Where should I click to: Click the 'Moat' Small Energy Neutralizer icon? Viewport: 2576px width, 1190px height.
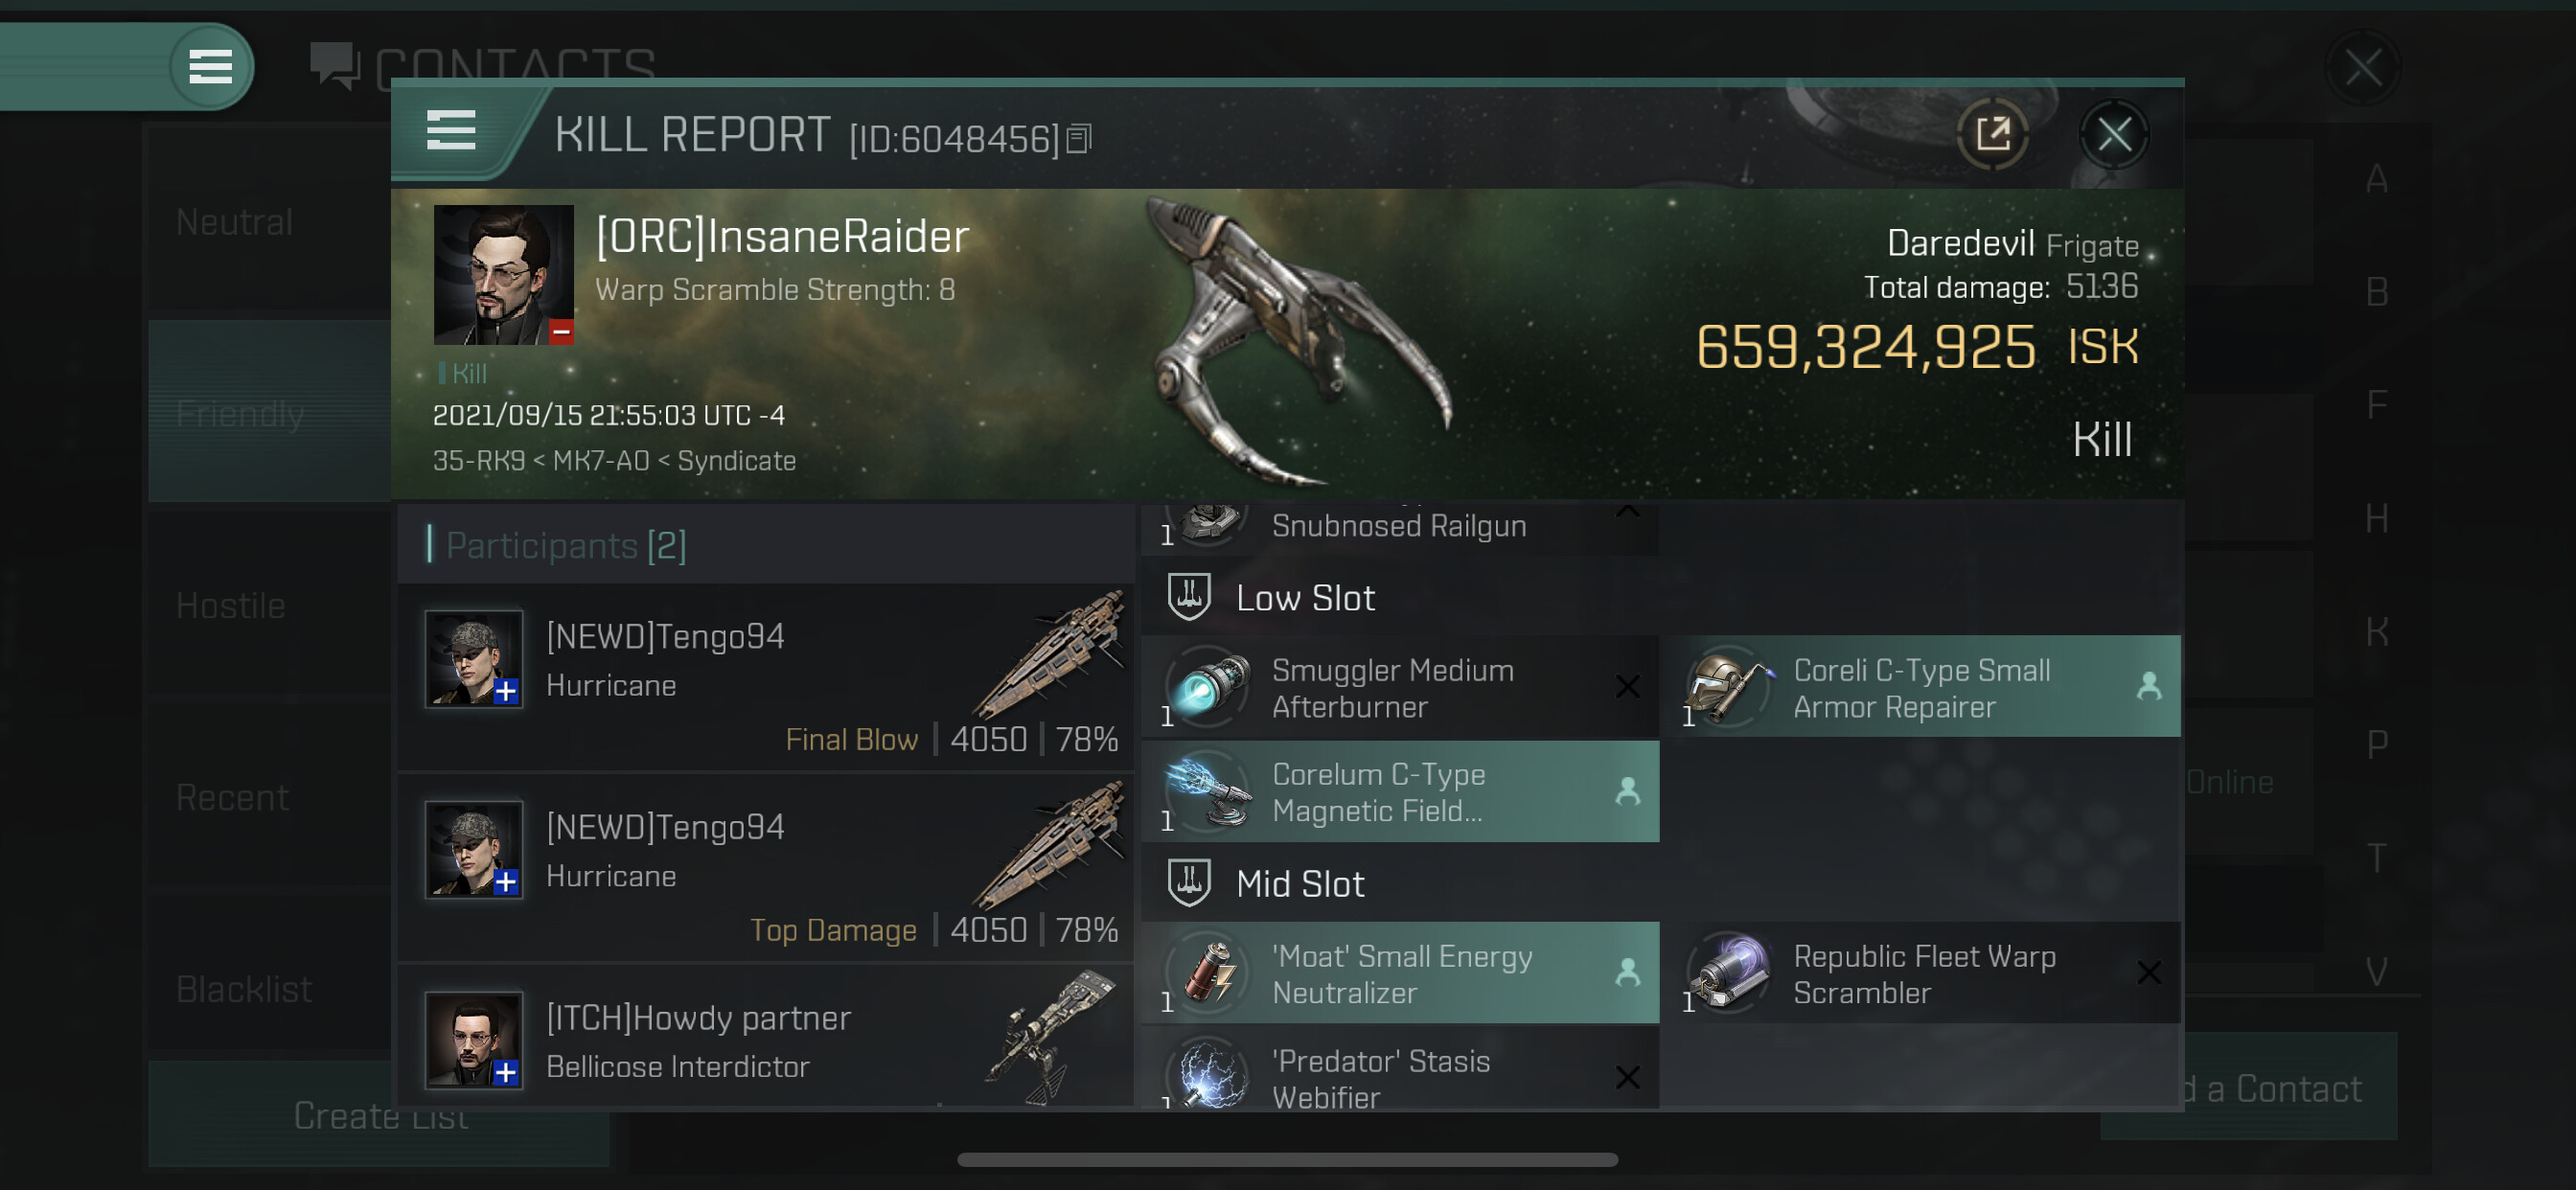1208,973
